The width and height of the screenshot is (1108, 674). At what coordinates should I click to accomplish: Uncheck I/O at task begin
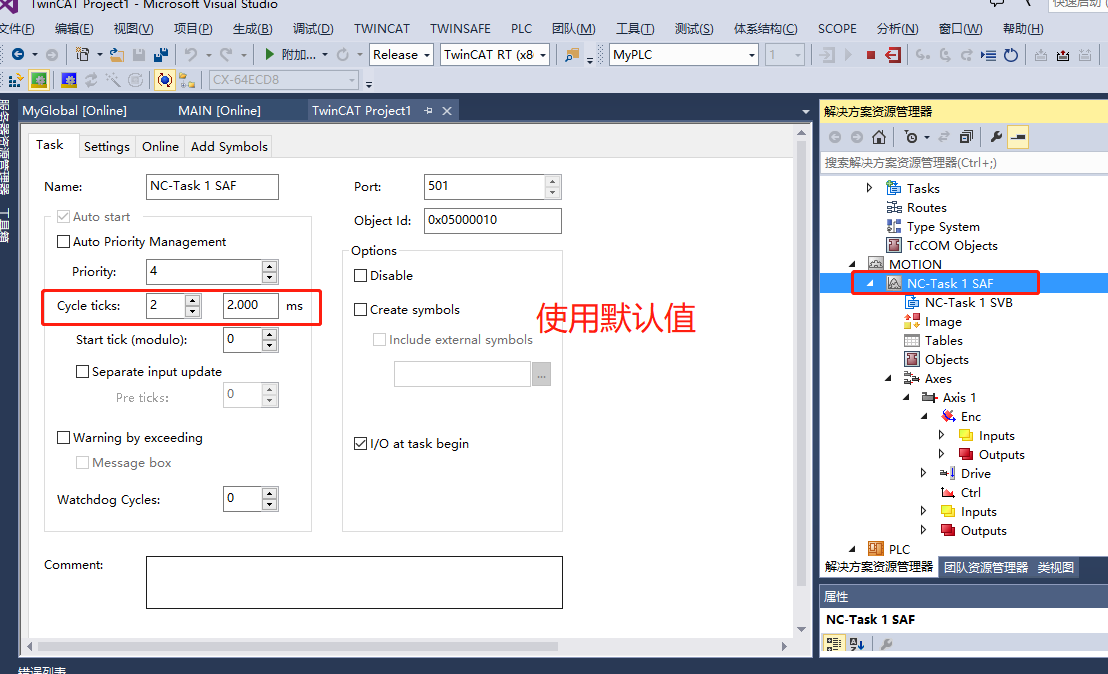(360, 444)
